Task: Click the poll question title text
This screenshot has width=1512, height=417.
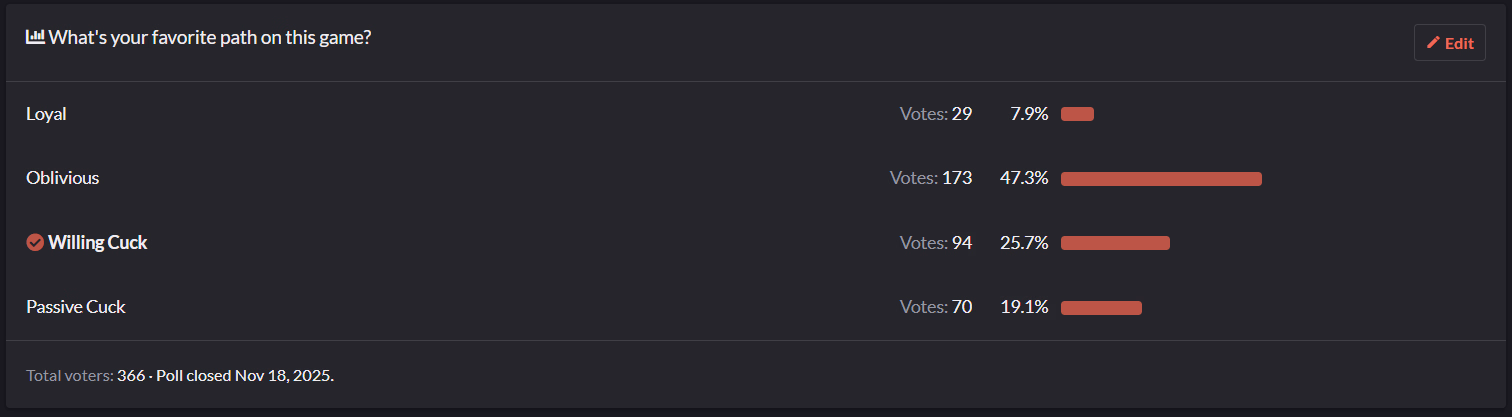Action: click(210, 38)
